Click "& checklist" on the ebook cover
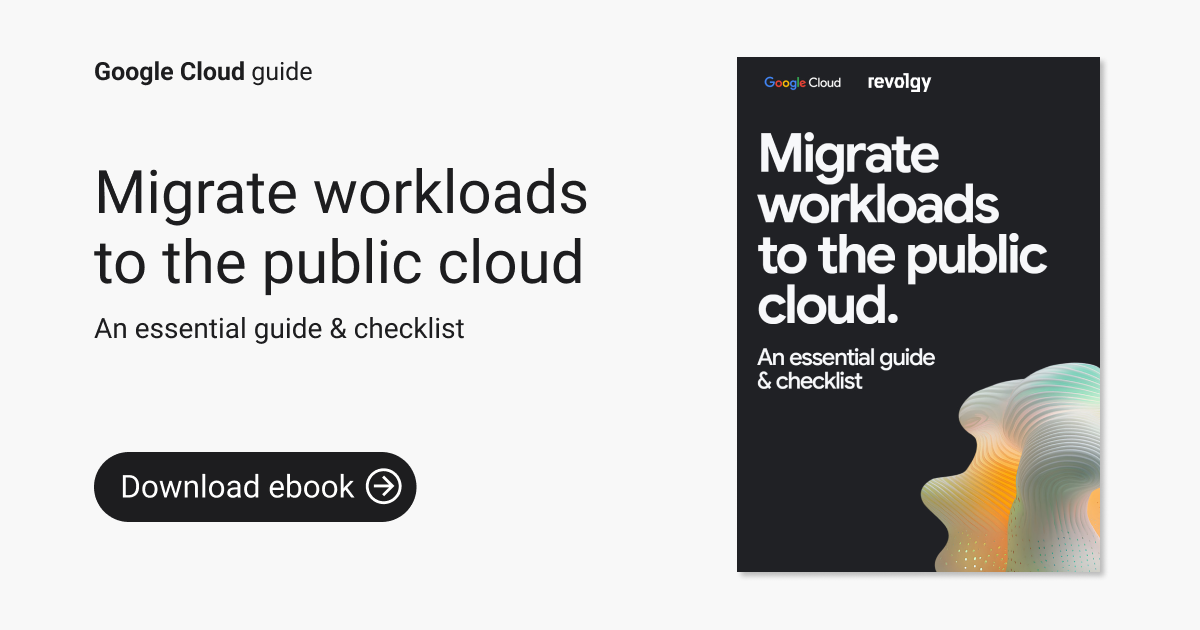This screenshot has height=630, width=1200. pyautogui.click(x=810, y=381)
